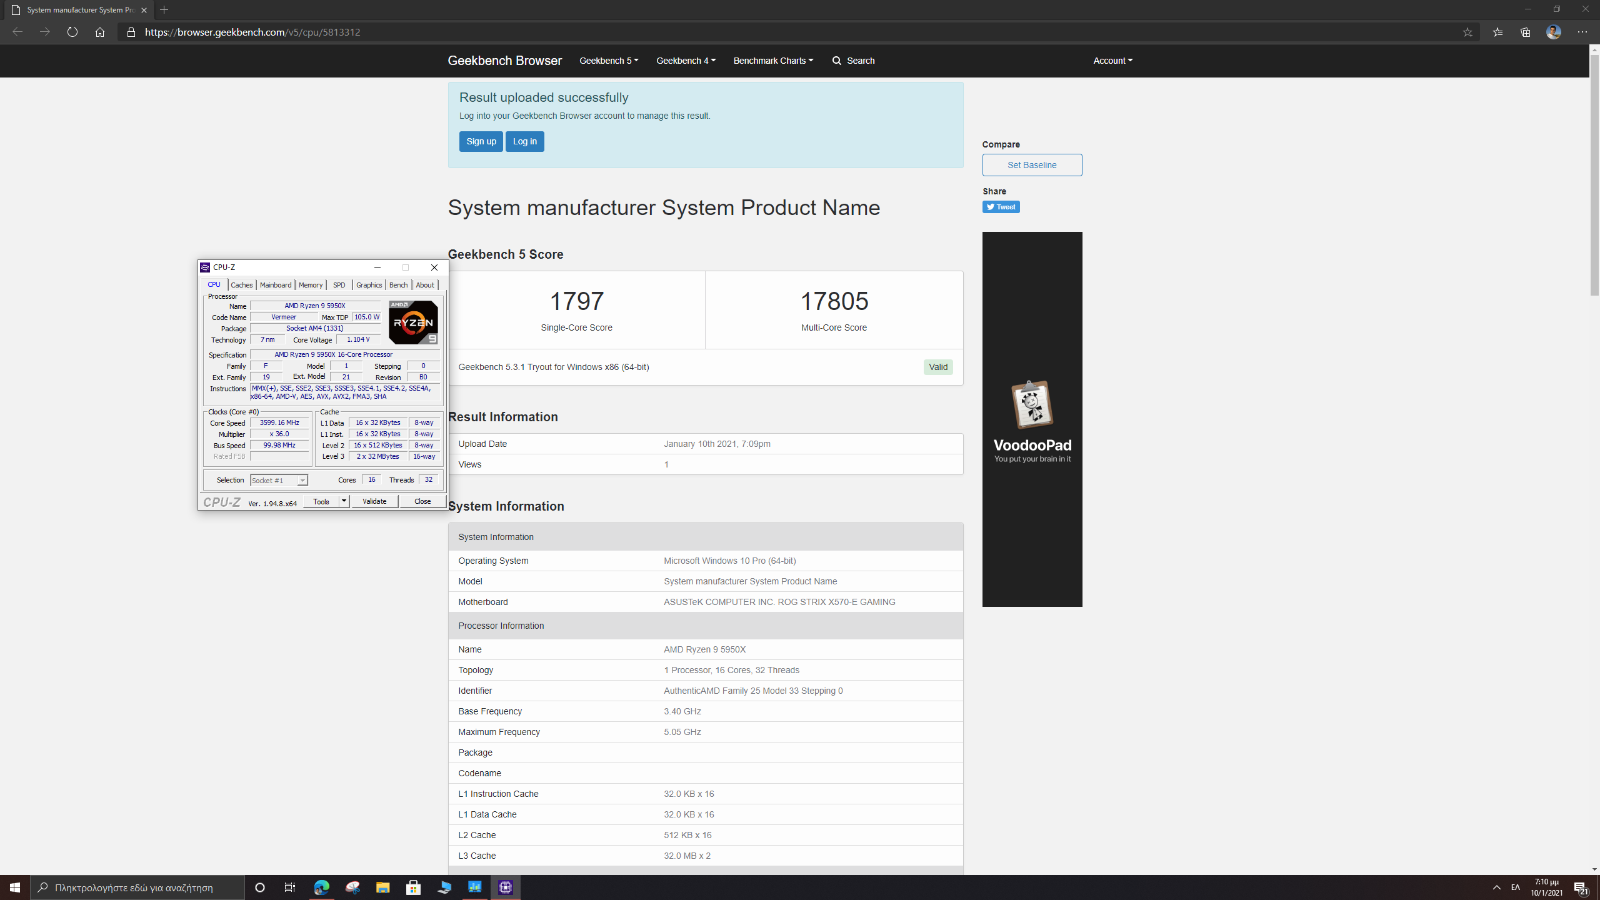Click Set Baseline under Compare
The image size is (1600, 900).
tap(1032, 165)
